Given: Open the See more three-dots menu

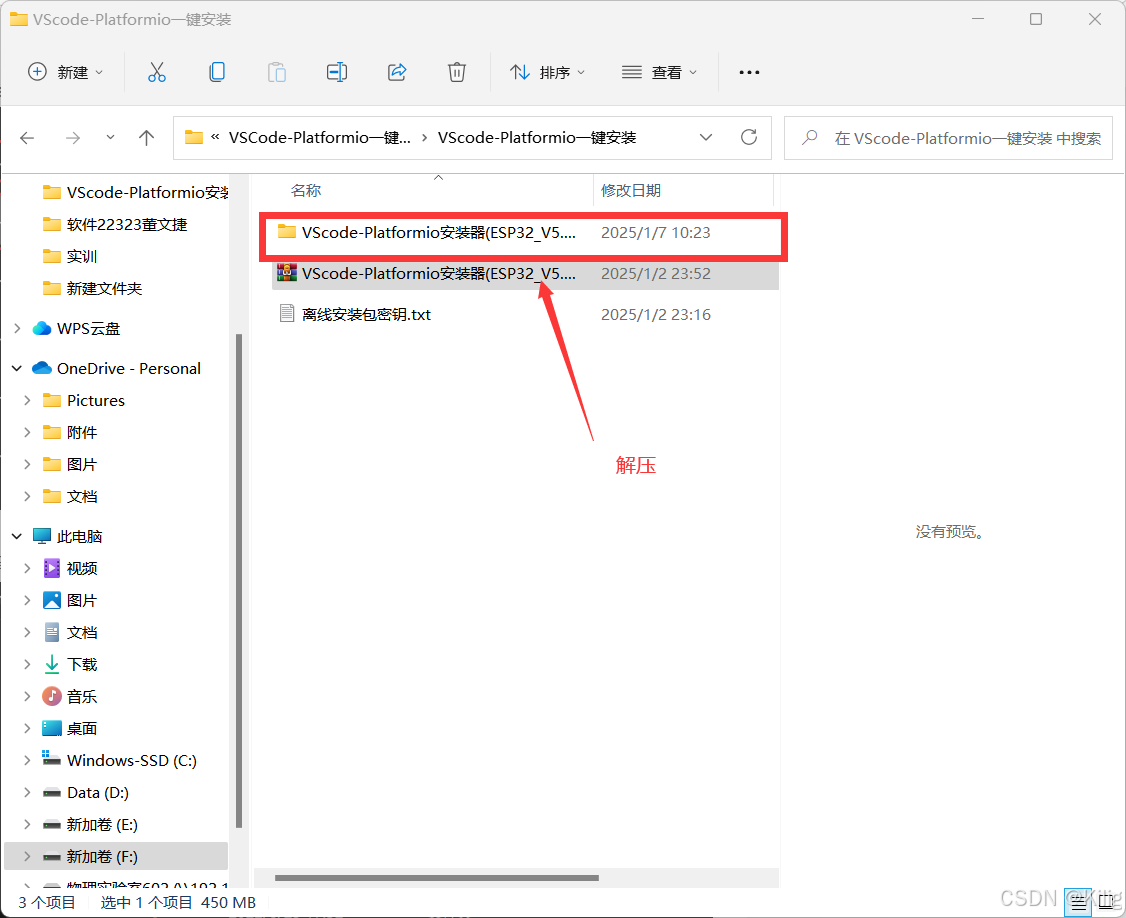Looking at the screenshot, I should tap(749, 73).
